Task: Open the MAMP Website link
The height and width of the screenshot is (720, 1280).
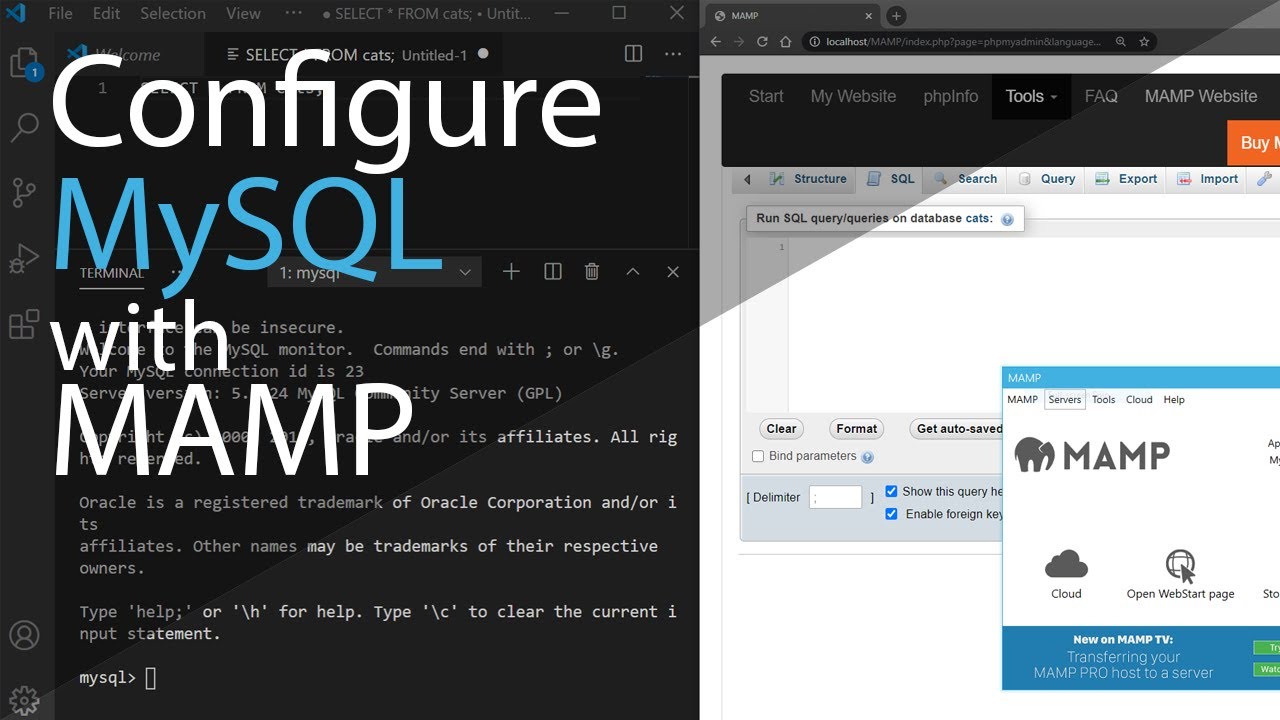Action: coord(1201,96)
